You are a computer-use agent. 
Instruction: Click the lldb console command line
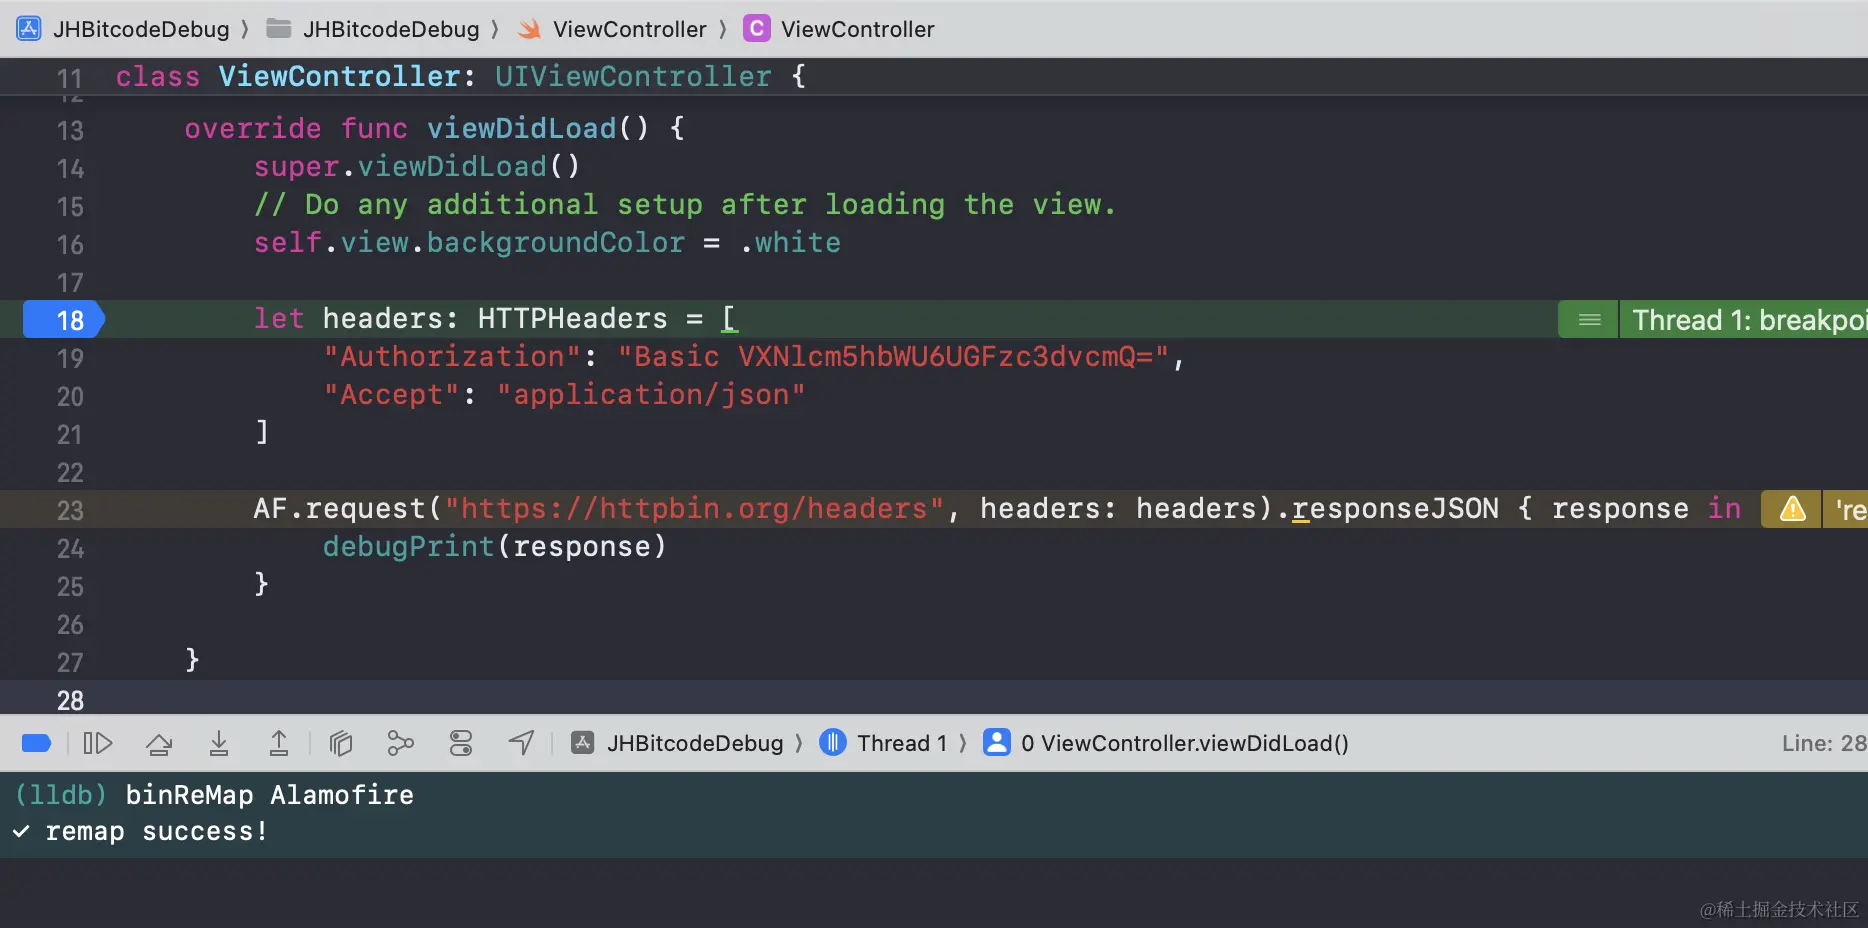(x=214, y=795)
